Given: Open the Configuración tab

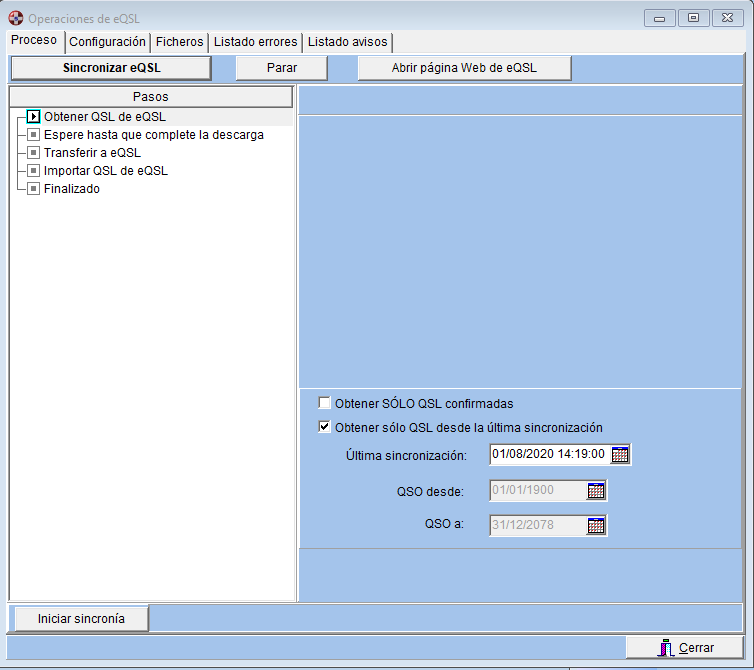Looking at the screenshot, I should tap(107, 42).
